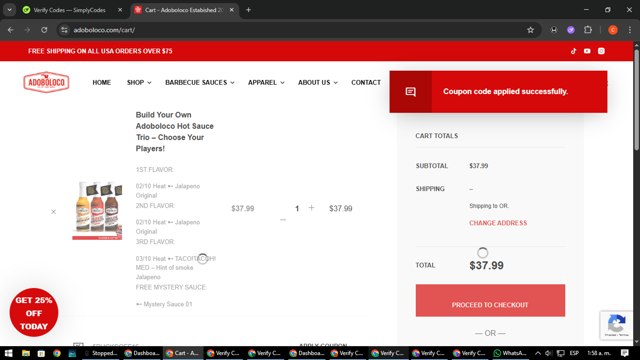Open the browser extensions puzzle icon
Image resolution: width=640 pixels, height=360 pixels.
(x=588, y=30)
